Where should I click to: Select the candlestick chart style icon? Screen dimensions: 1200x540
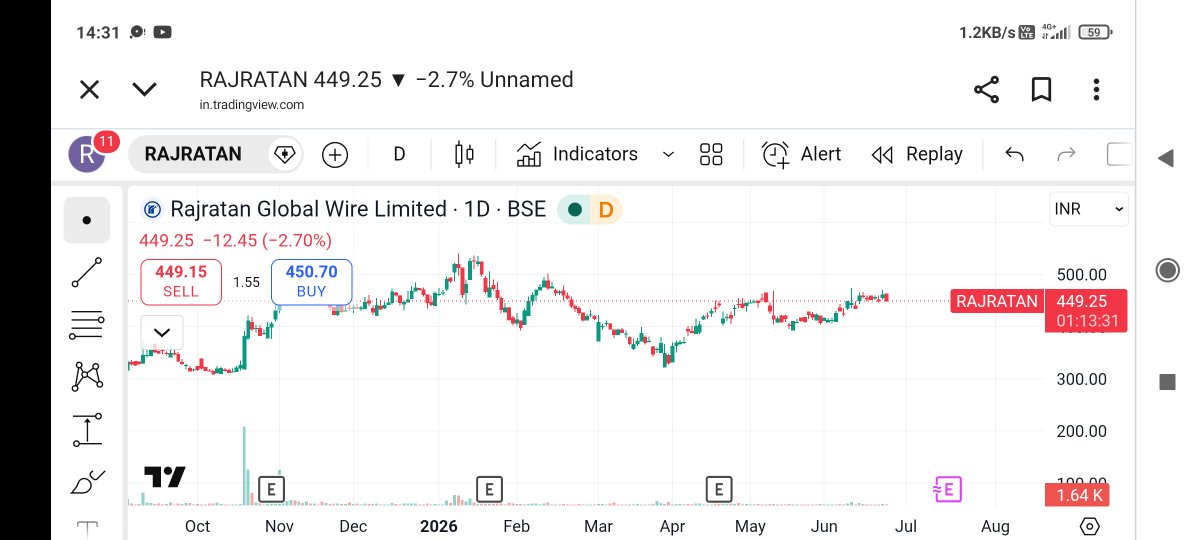click(x=464, y=154)
